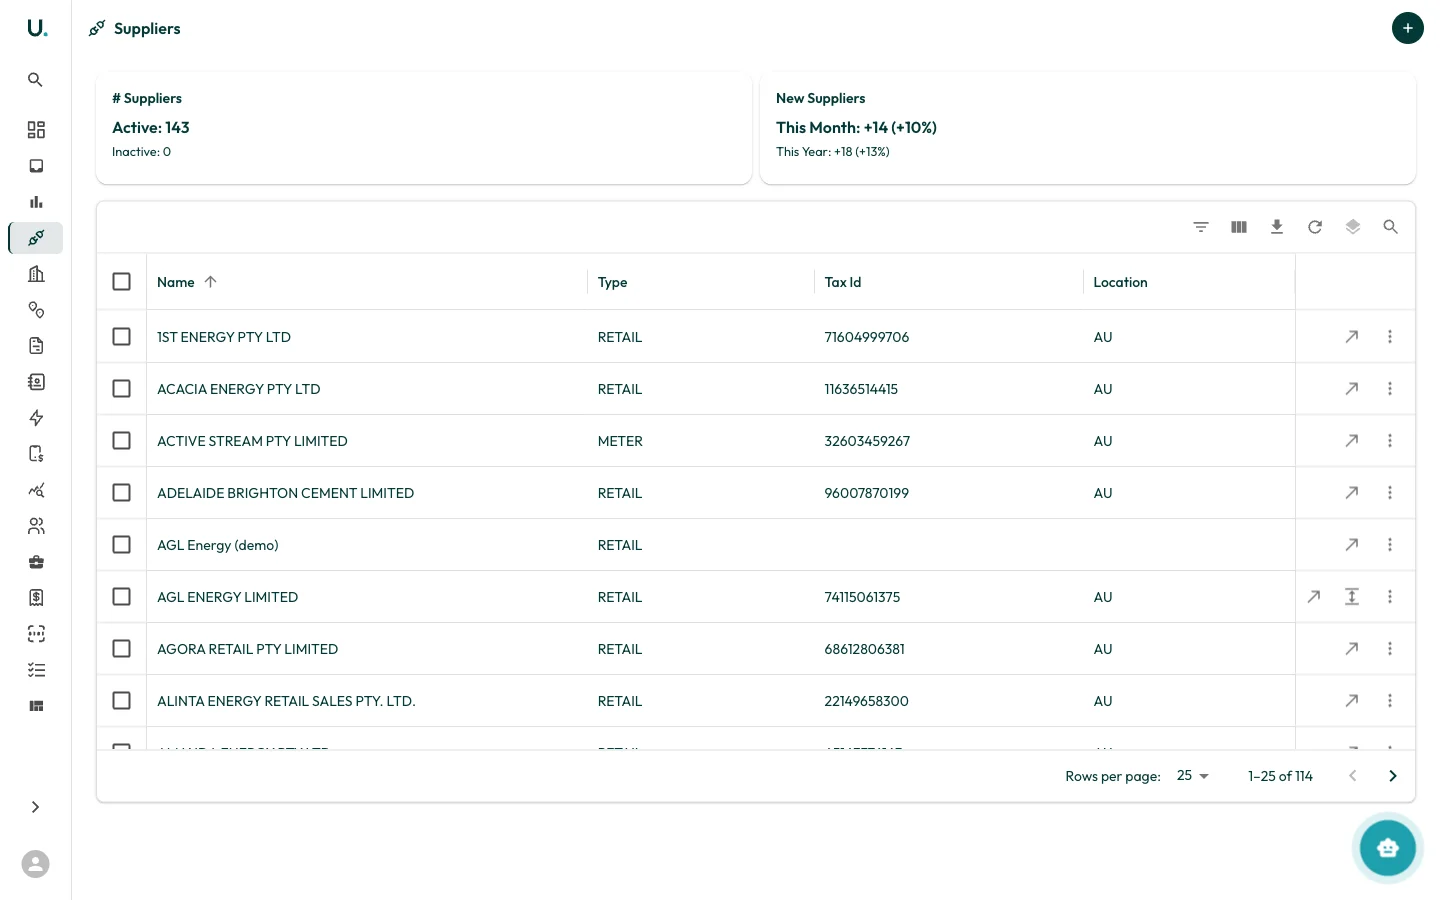Toggle the select-all checkbox in header

[x=122, y=282]
